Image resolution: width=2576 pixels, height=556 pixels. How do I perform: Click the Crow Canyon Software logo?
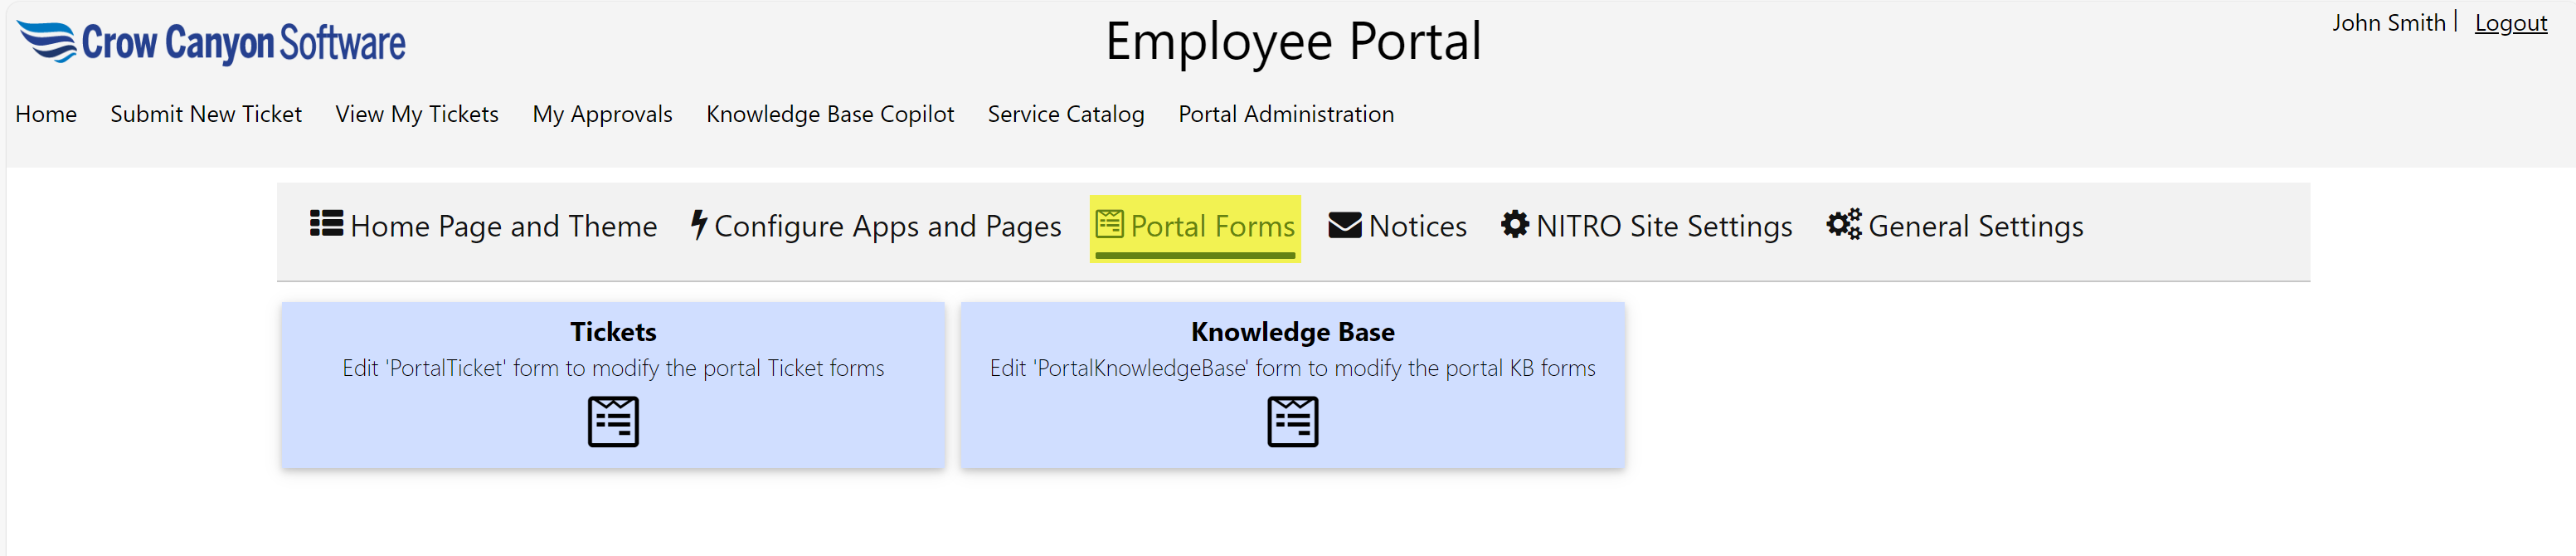point(211,43)
